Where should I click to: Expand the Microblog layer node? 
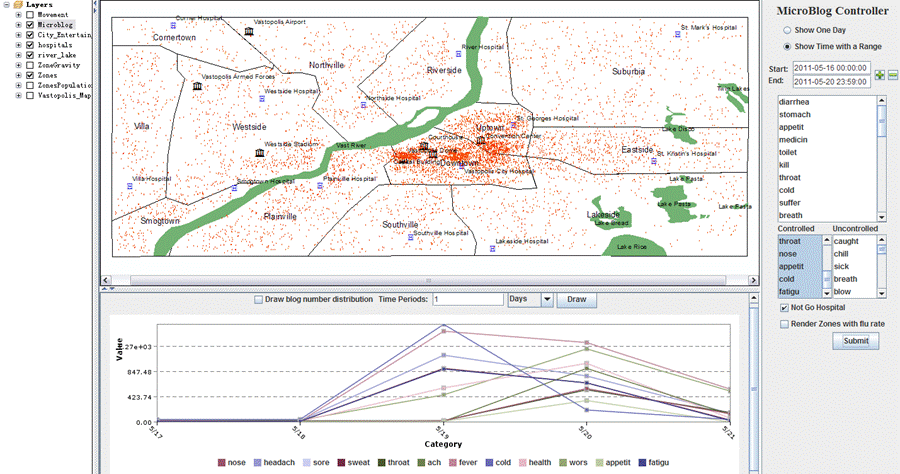18,25
